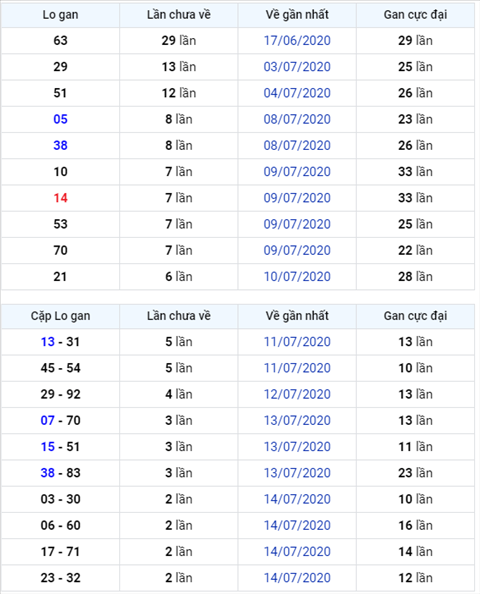Screen dimensions: 480x594
Task: Select number 53 in Lo gan column
Action: pos(60,224)
